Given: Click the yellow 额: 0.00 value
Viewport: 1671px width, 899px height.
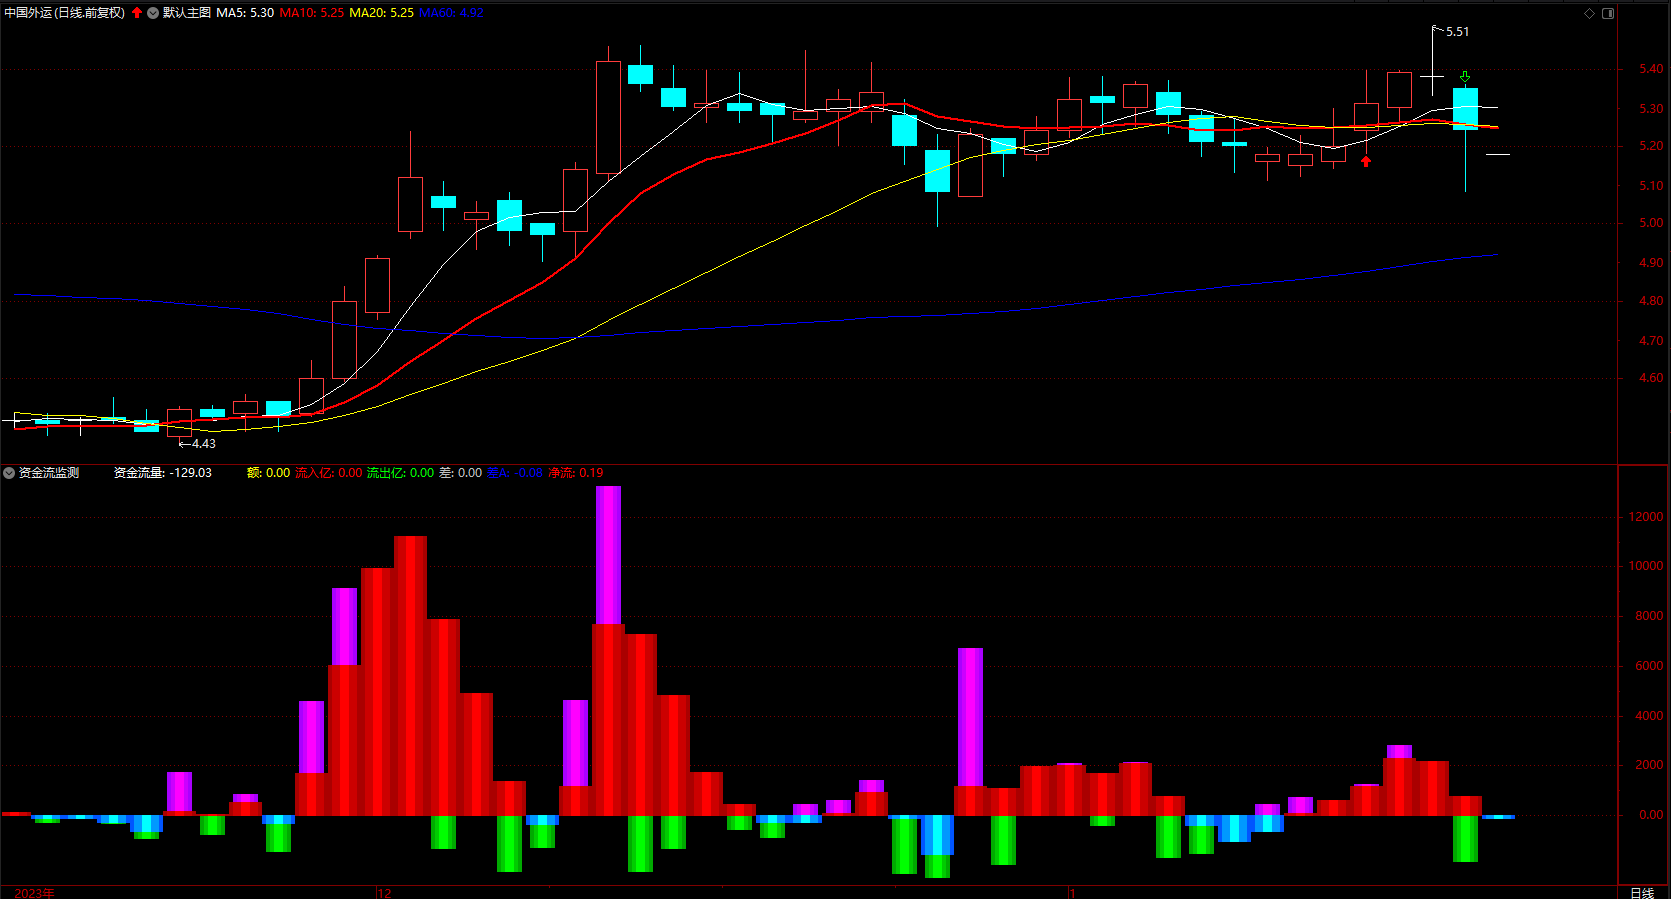Looking at the screenshot, I should tap(268, 473).
